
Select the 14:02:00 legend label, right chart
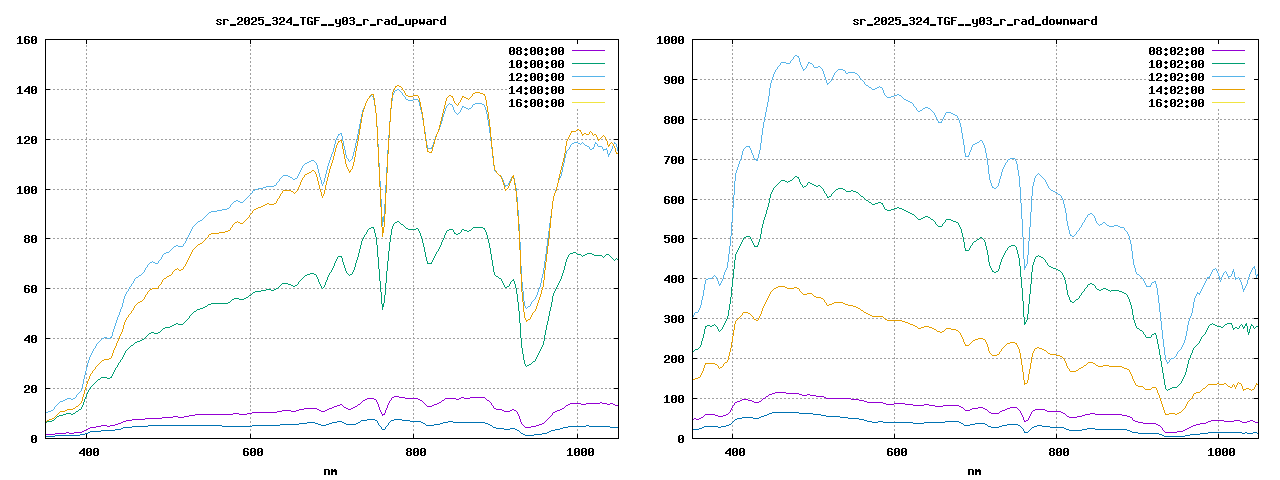[x=1176, y=90]
